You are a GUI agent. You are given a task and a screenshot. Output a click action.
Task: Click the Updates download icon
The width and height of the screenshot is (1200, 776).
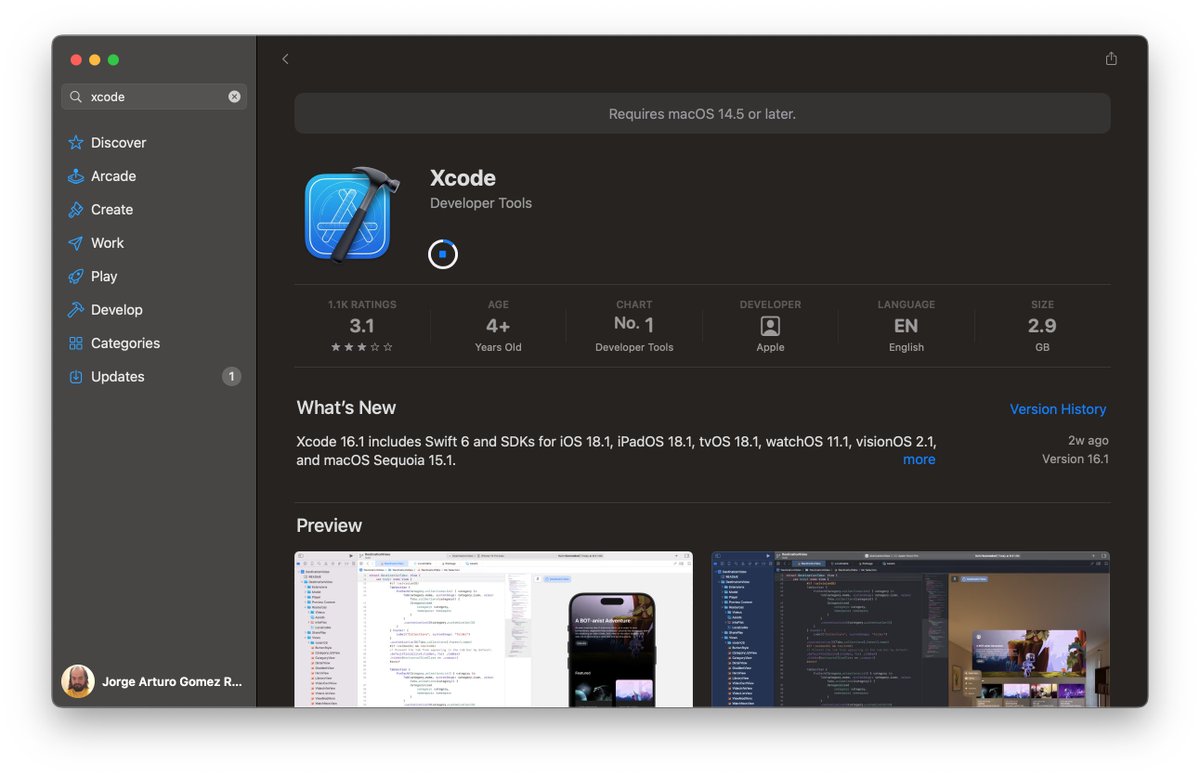(x=76, y=377)
